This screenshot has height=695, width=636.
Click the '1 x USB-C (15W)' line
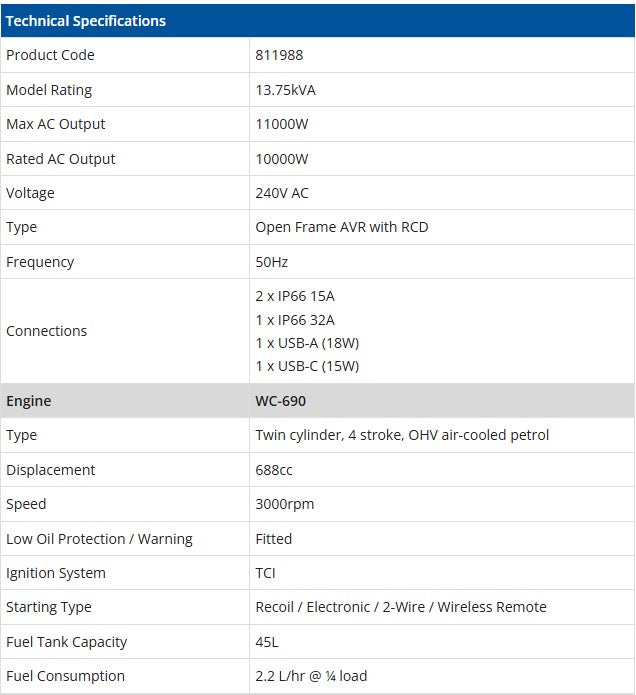click(307, 366)
